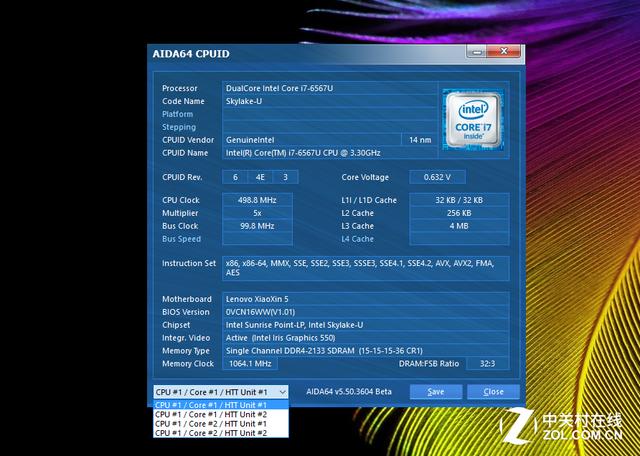Click the 14 nm process value
Viewport: 640px width, 456px height.
pyautogui.click(x=420, y=140)
